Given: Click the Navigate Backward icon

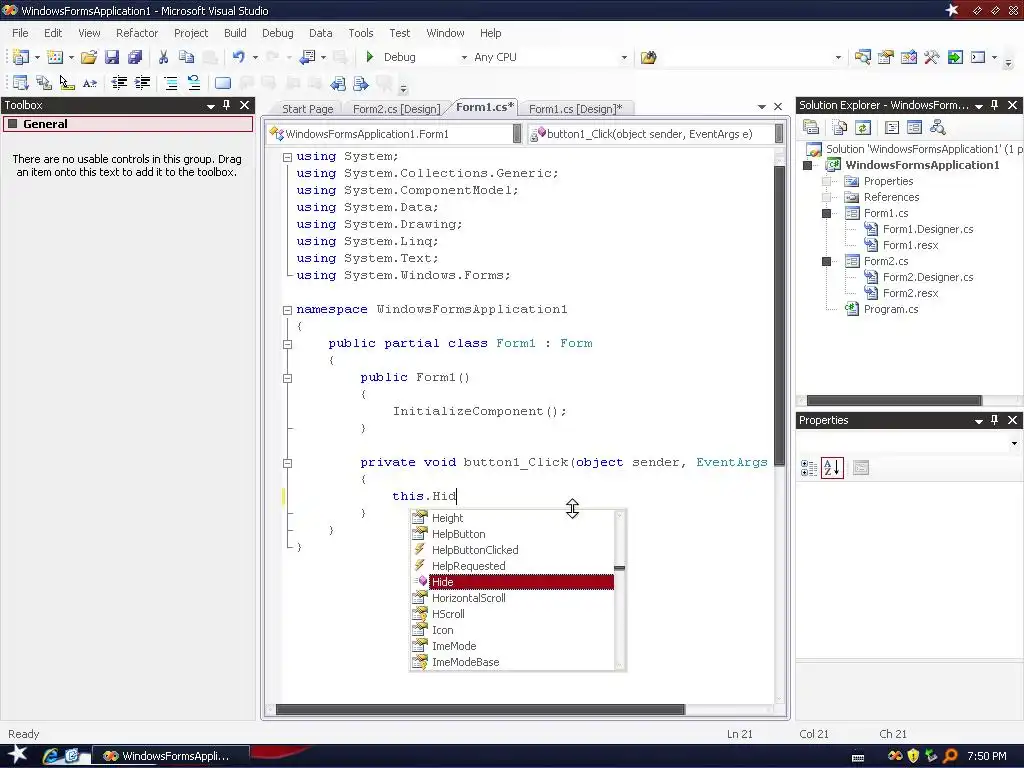Looking at the screenshot, I should click(308, 57).
